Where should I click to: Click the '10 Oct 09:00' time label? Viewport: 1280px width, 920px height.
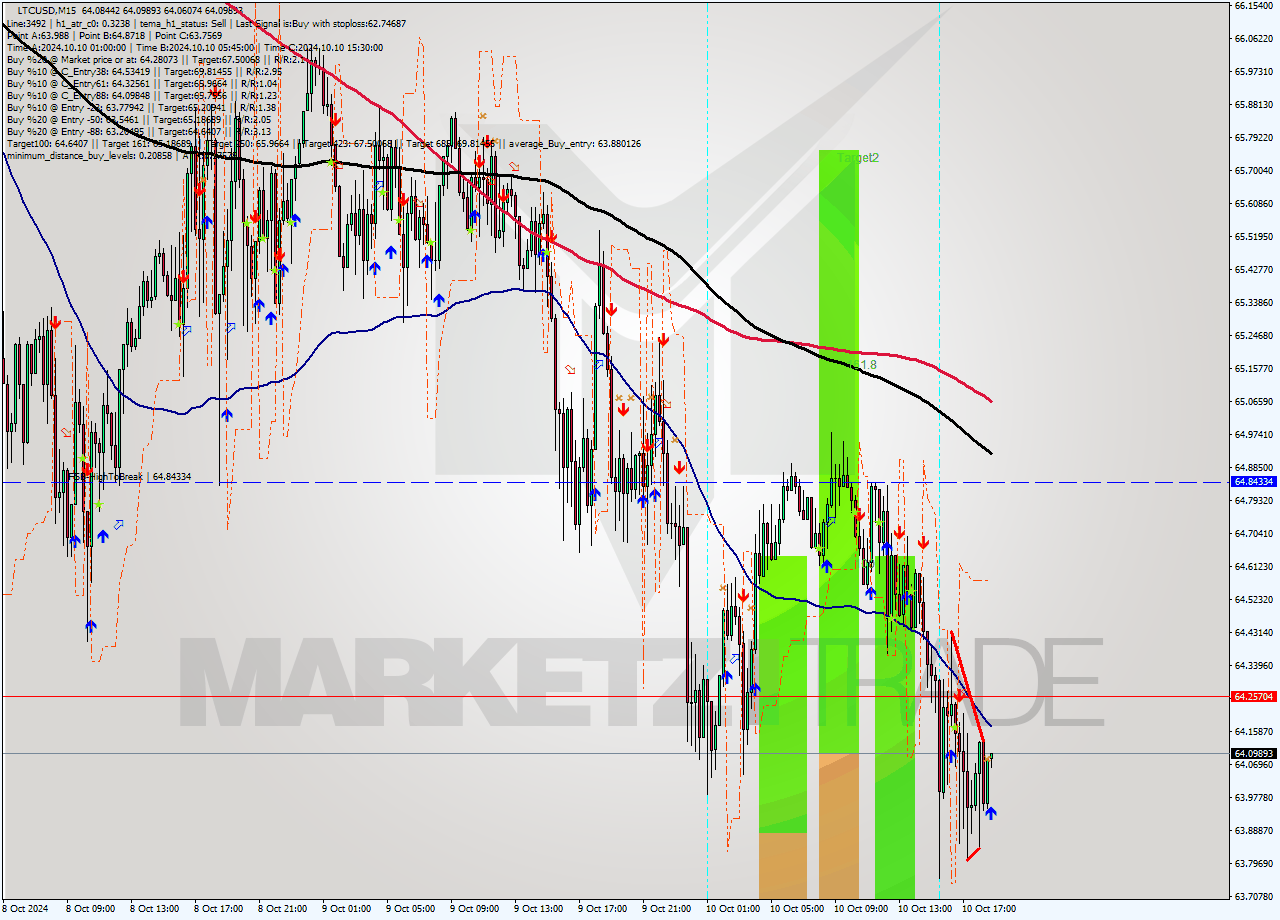click(859, 909)
